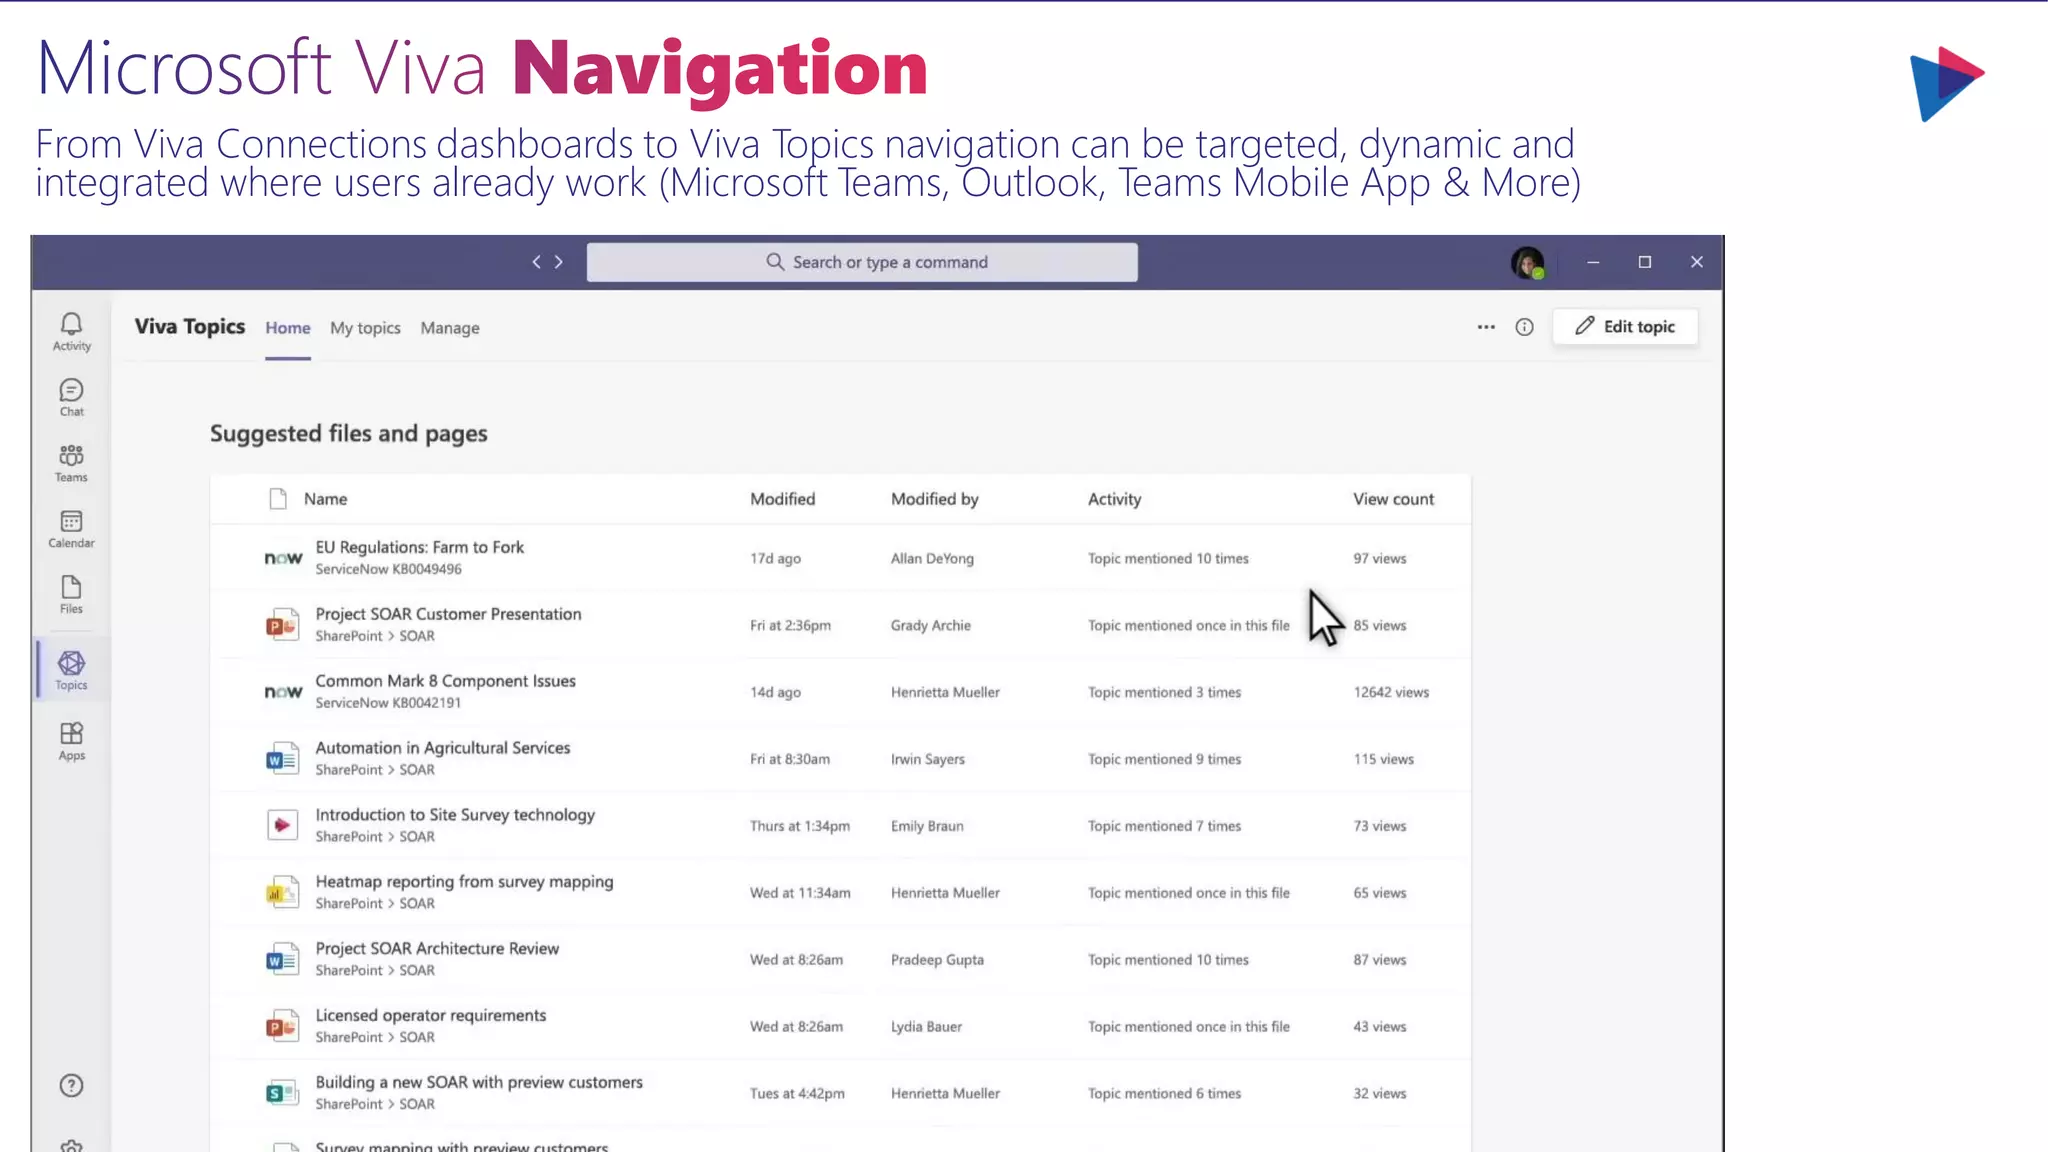Click Irwin Sayers in Modified by

pos(928,759)
